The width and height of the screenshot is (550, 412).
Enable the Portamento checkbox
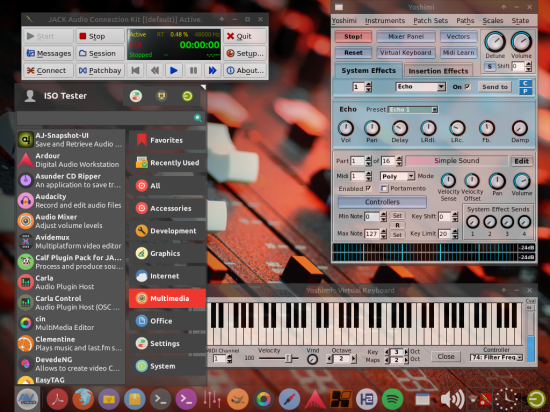pyautogui.click(x=384, y=189)
